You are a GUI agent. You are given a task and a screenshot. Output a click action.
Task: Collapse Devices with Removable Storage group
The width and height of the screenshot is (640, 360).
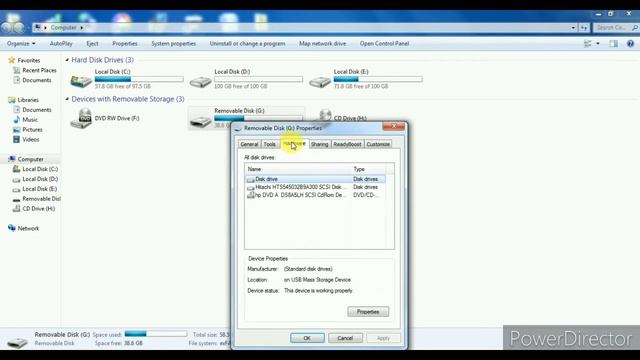coord(67,99)
